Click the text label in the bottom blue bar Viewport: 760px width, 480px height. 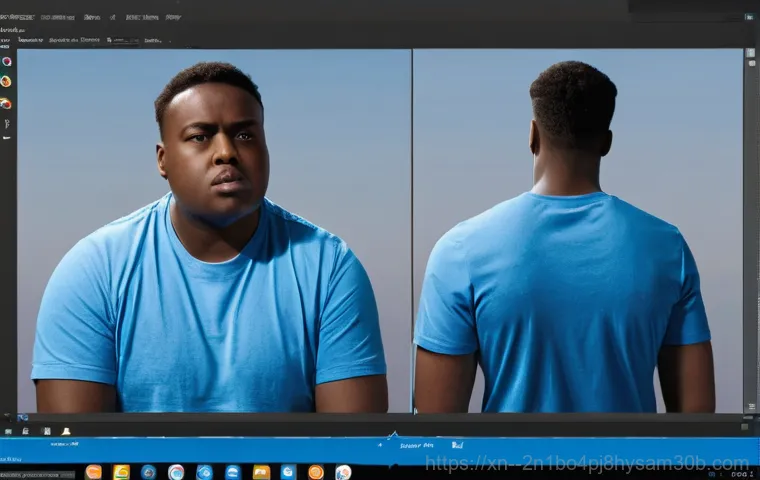(412, 446)
